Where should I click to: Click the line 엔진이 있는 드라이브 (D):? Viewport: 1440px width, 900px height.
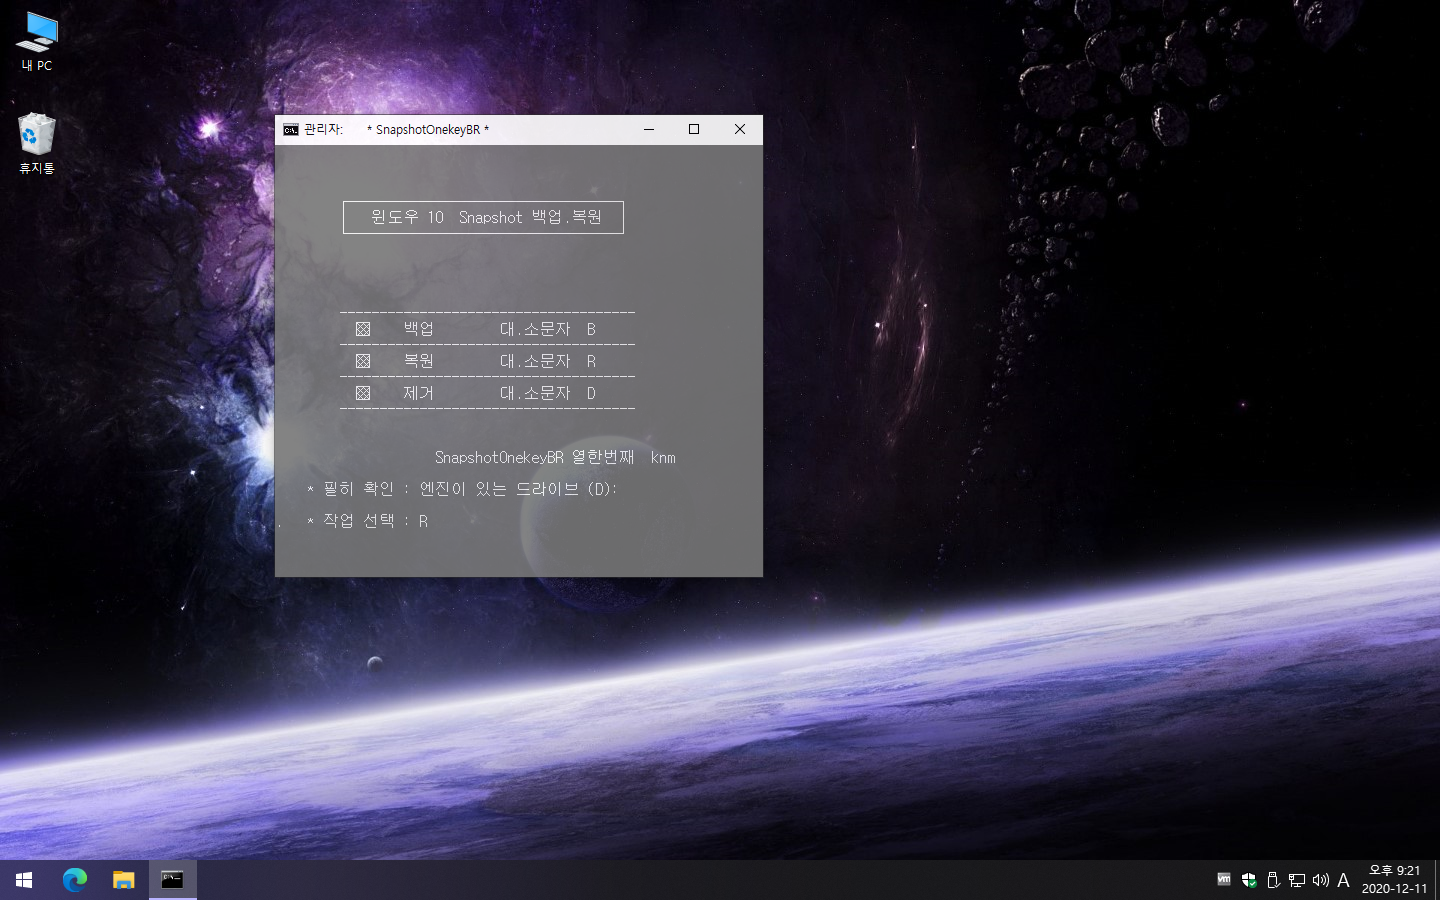518,489
